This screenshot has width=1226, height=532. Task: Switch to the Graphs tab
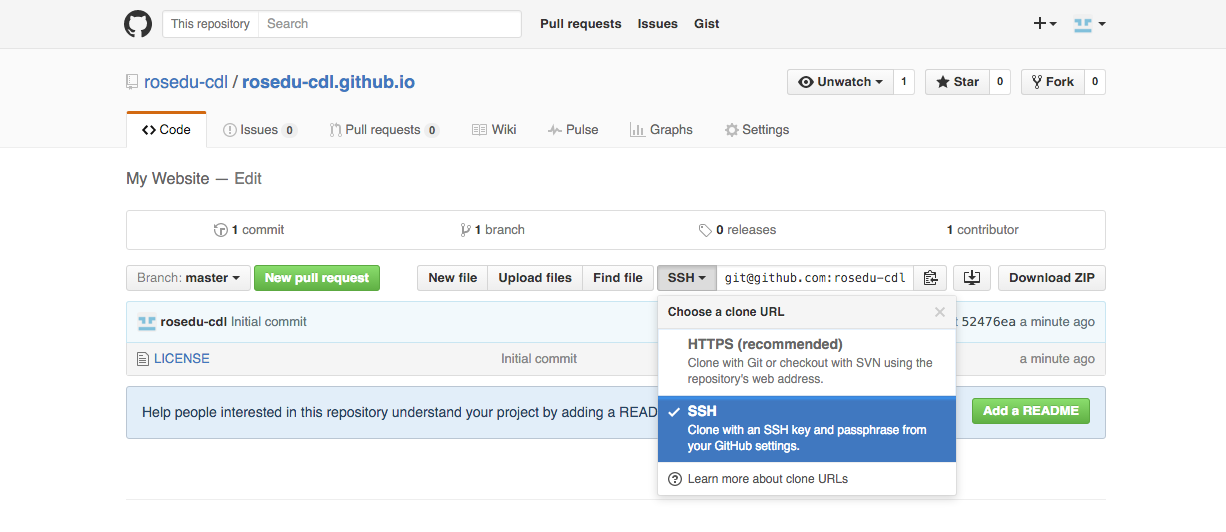point(661,130)
